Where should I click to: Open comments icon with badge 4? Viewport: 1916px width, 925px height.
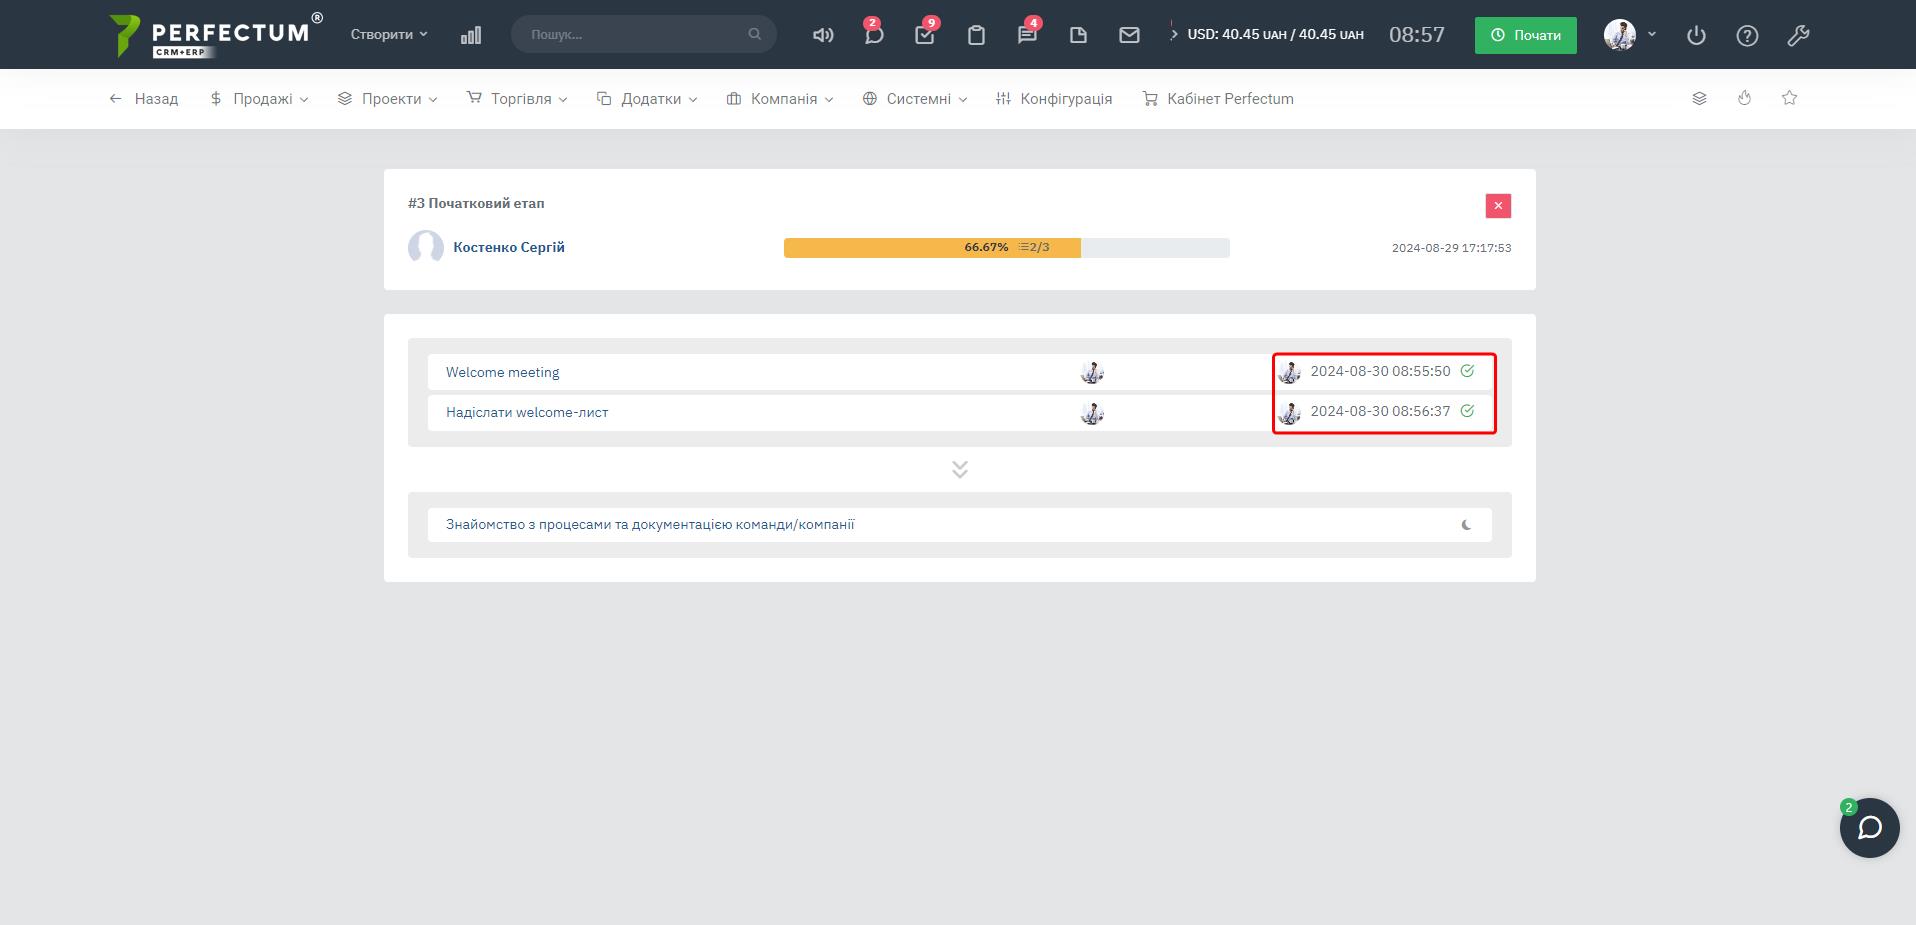pos(1027,35)
